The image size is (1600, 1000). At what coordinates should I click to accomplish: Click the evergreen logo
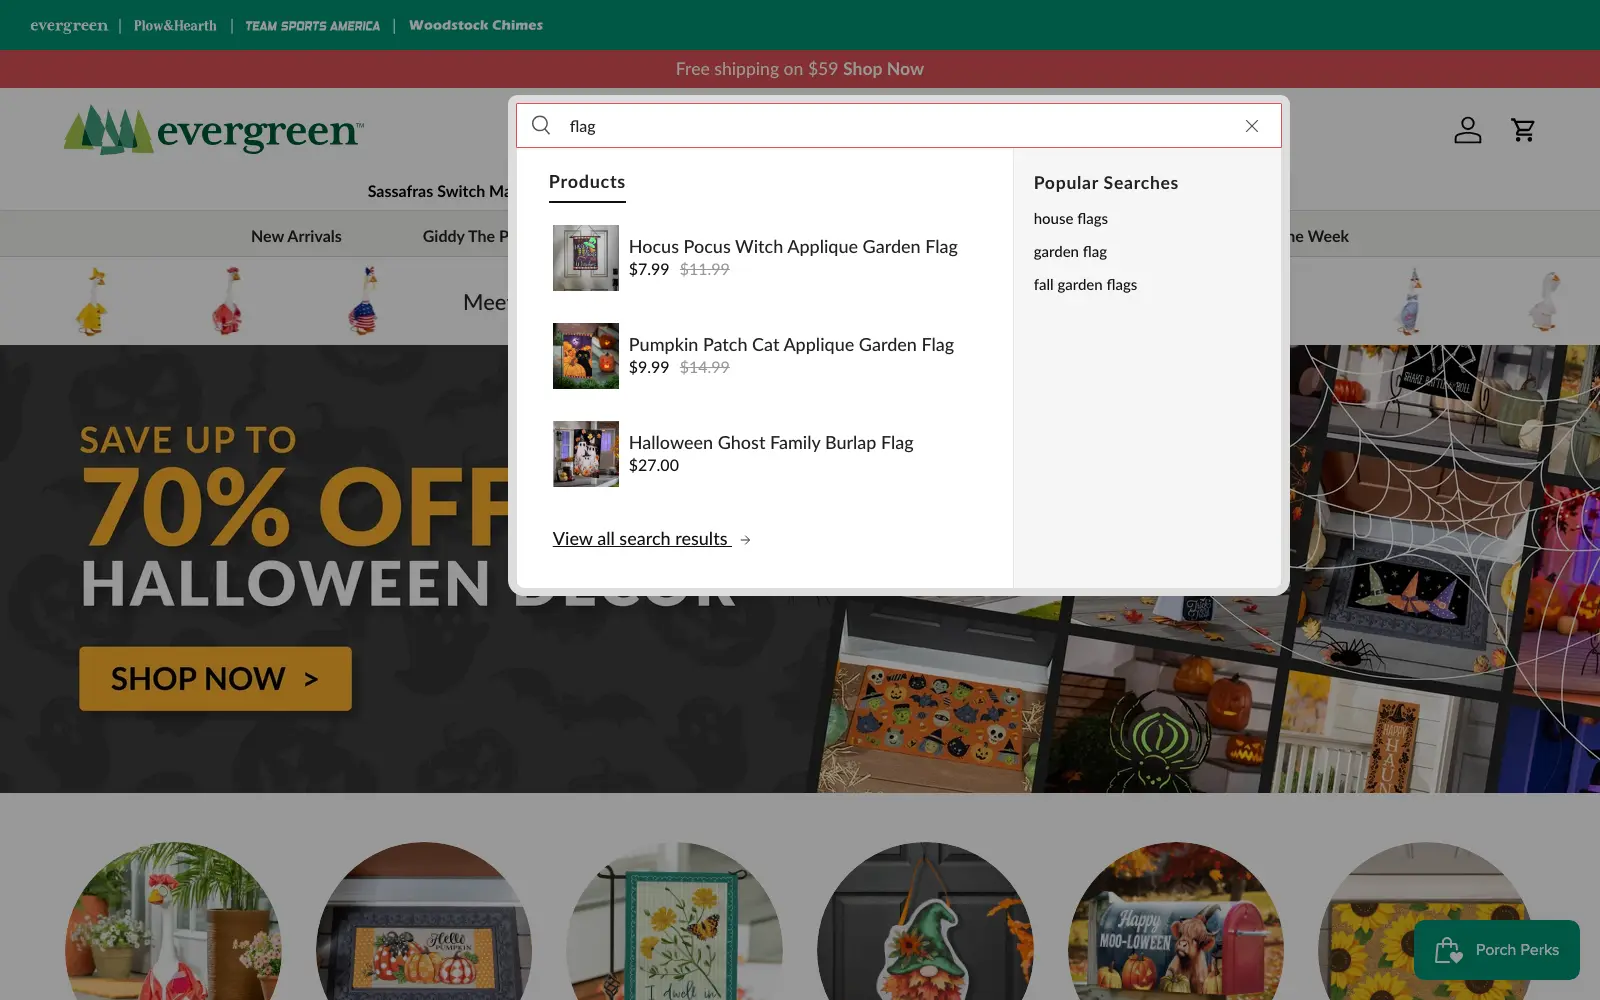pyautogui.click(x=214, y=130)
